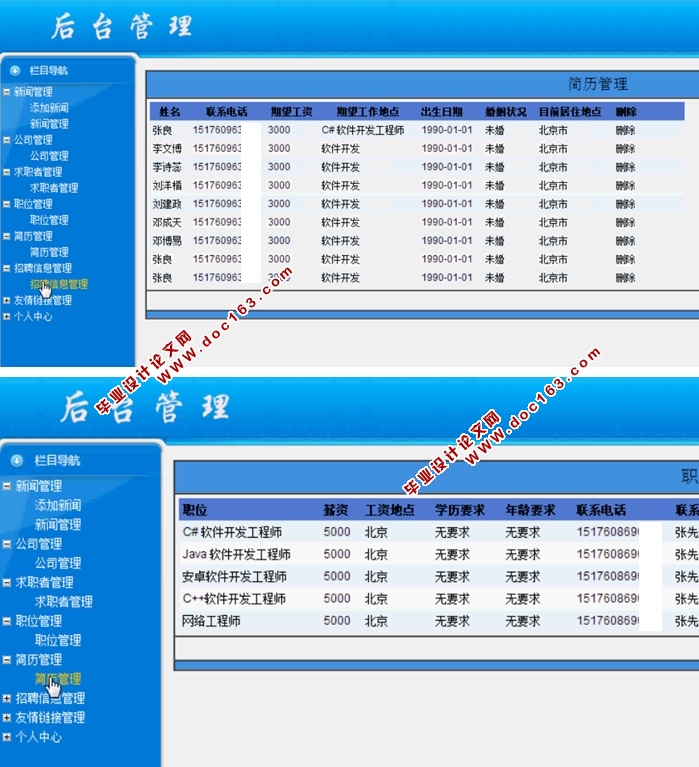Select the C++软件开发工程师 job row
This screenshot has height=767, width=699.
click(439, 599)
